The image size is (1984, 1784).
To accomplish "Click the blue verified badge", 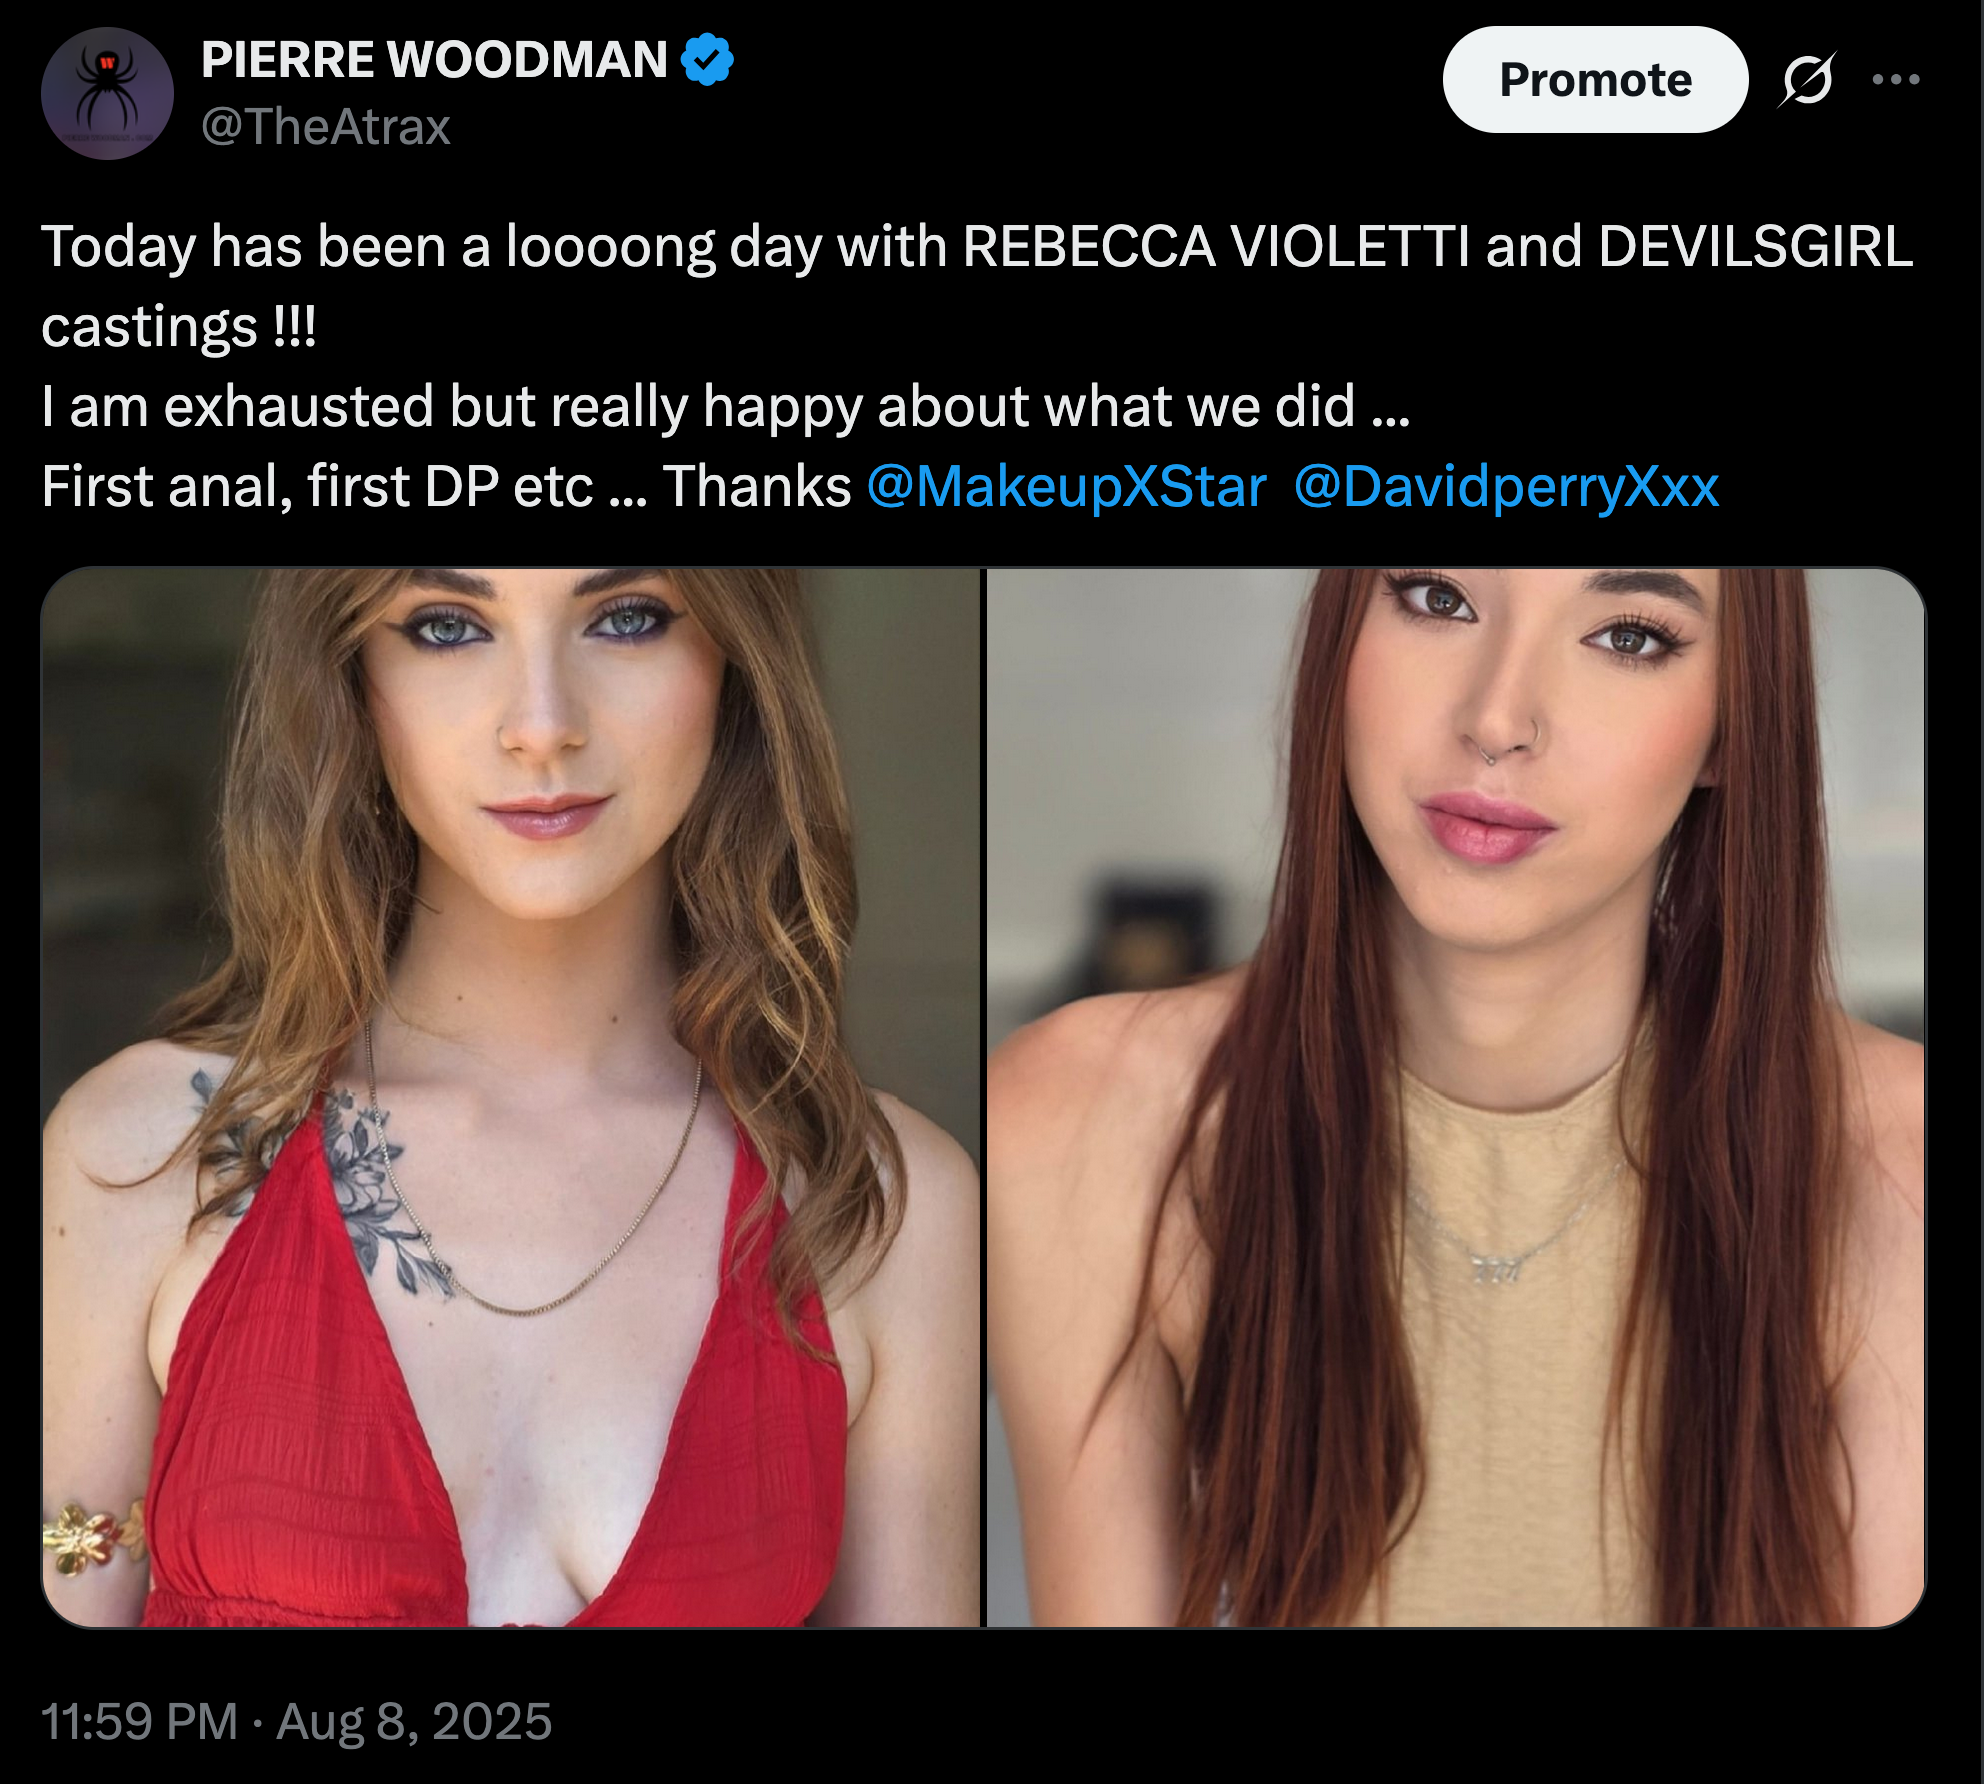I will click(707, 60).
